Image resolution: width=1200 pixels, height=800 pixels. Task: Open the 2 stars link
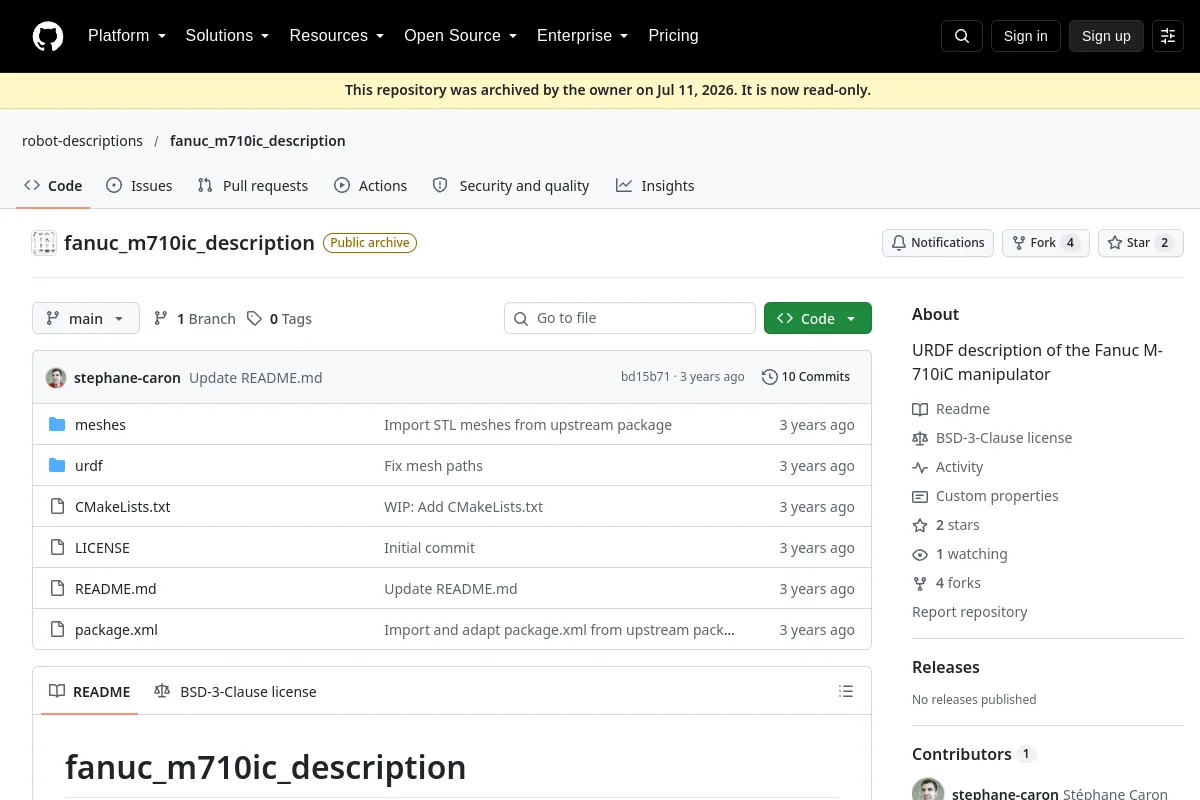(x=946, y=525)
